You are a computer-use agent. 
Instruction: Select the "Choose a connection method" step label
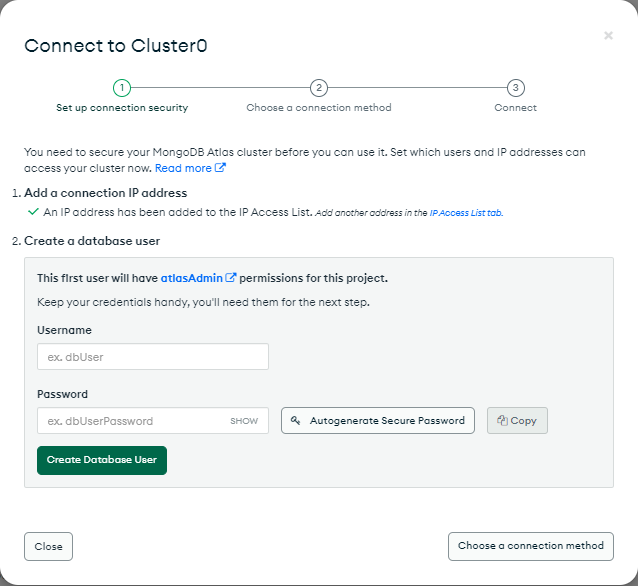click(319, 107)
